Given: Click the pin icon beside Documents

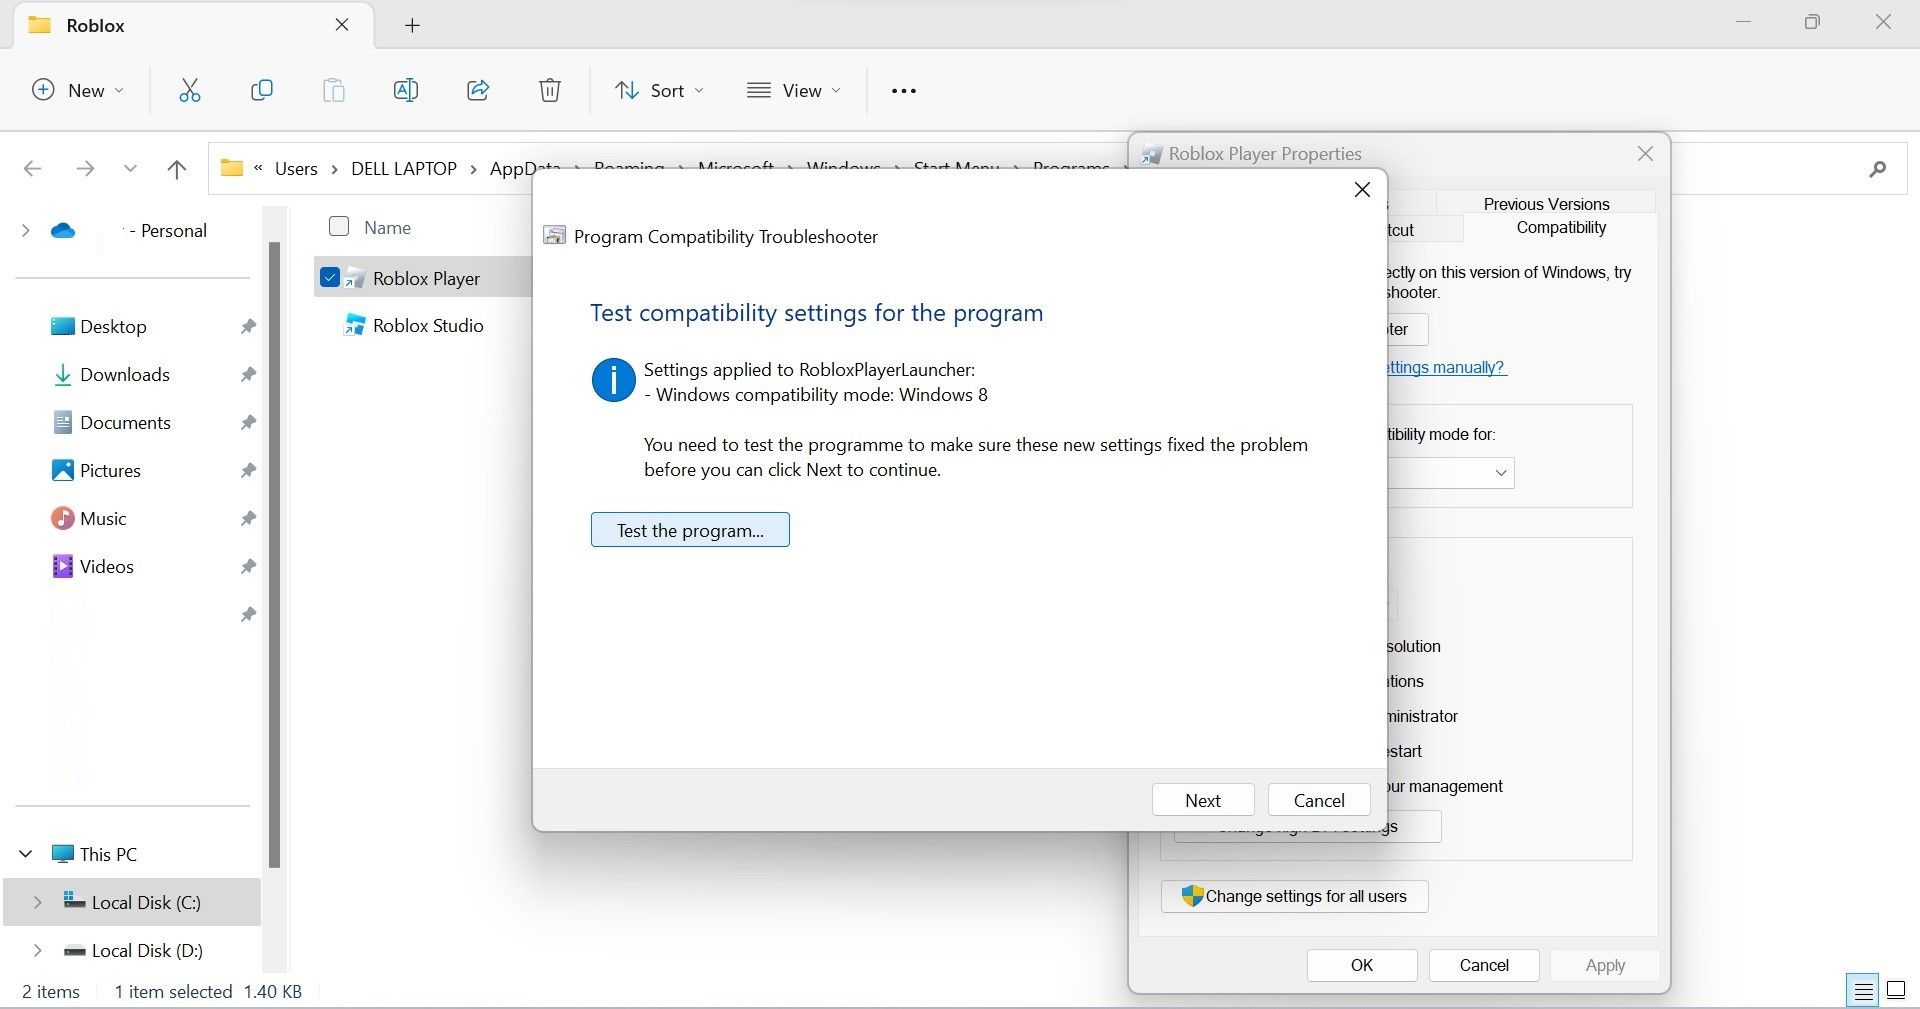Looking at the screenshot, I should pyautogui.click(x=248, y=422).
